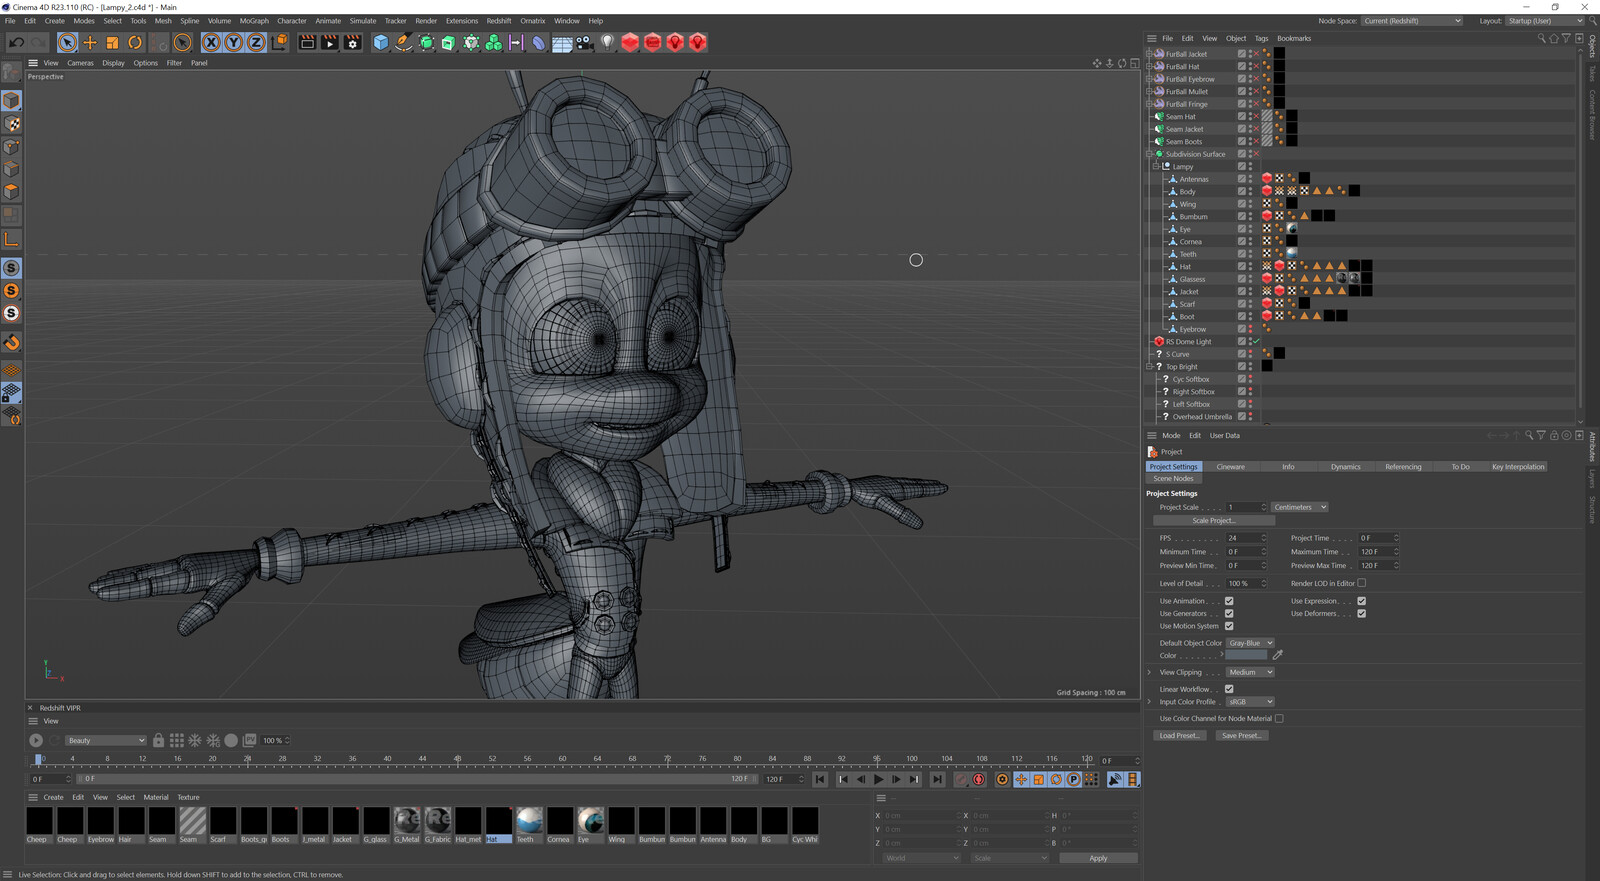Toggle the X axis lock
The image size is (1600, 881).
click(211, 42)
